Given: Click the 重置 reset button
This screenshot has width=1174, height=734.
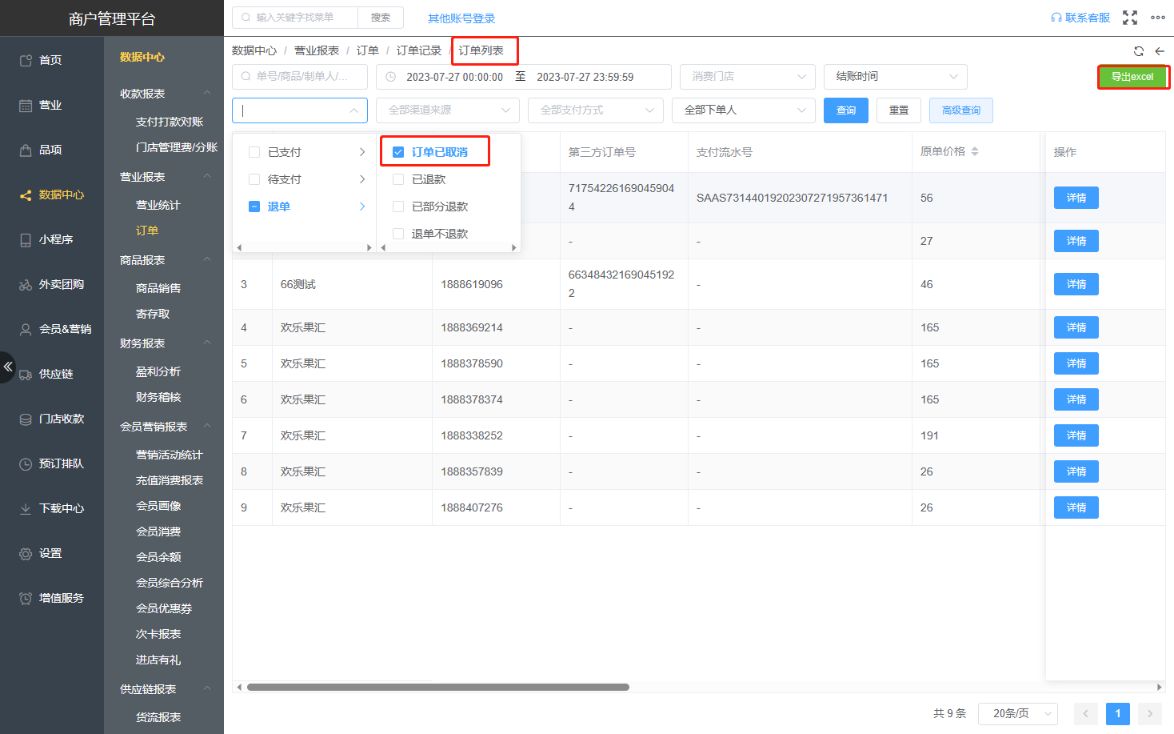Looking at the screenshot, I should (898, 110).
